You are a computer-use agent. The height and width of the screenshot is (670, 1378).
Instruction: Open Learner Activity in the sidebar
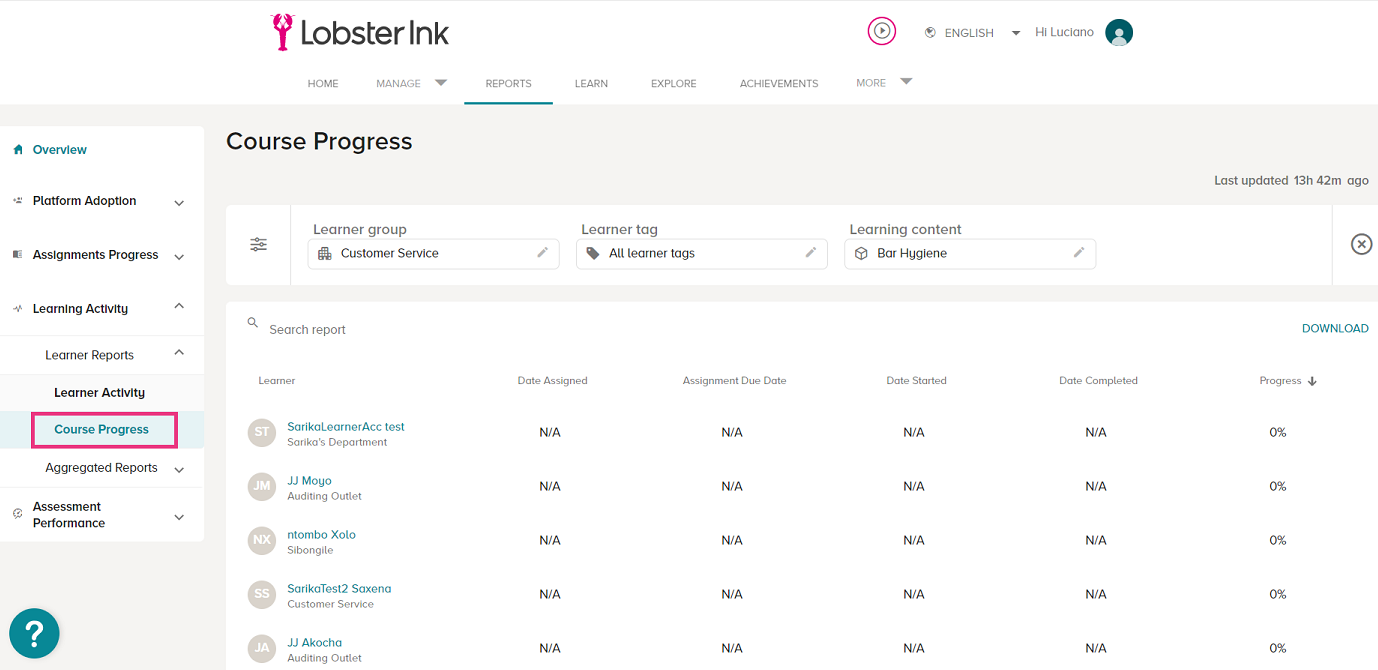tap(100, 393)
